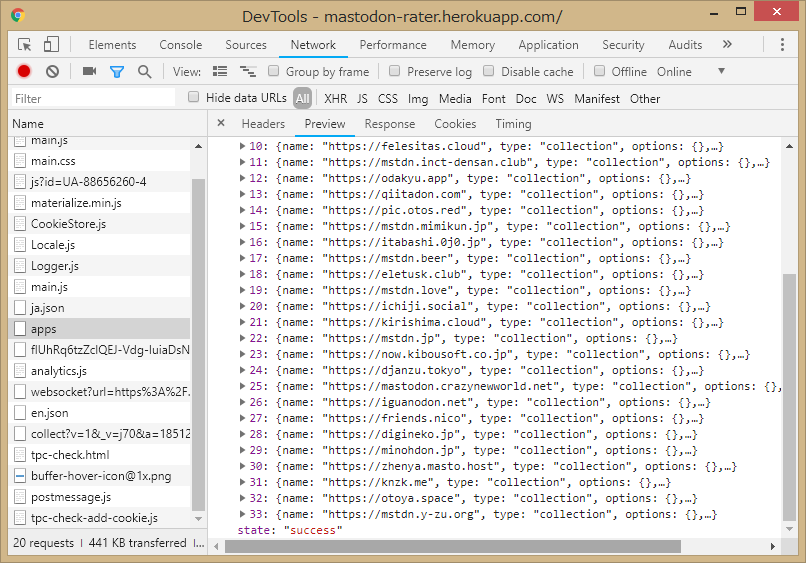806x563 pixels.
Task: Expand item 22 mstdn.jp object
Action: 243,338
